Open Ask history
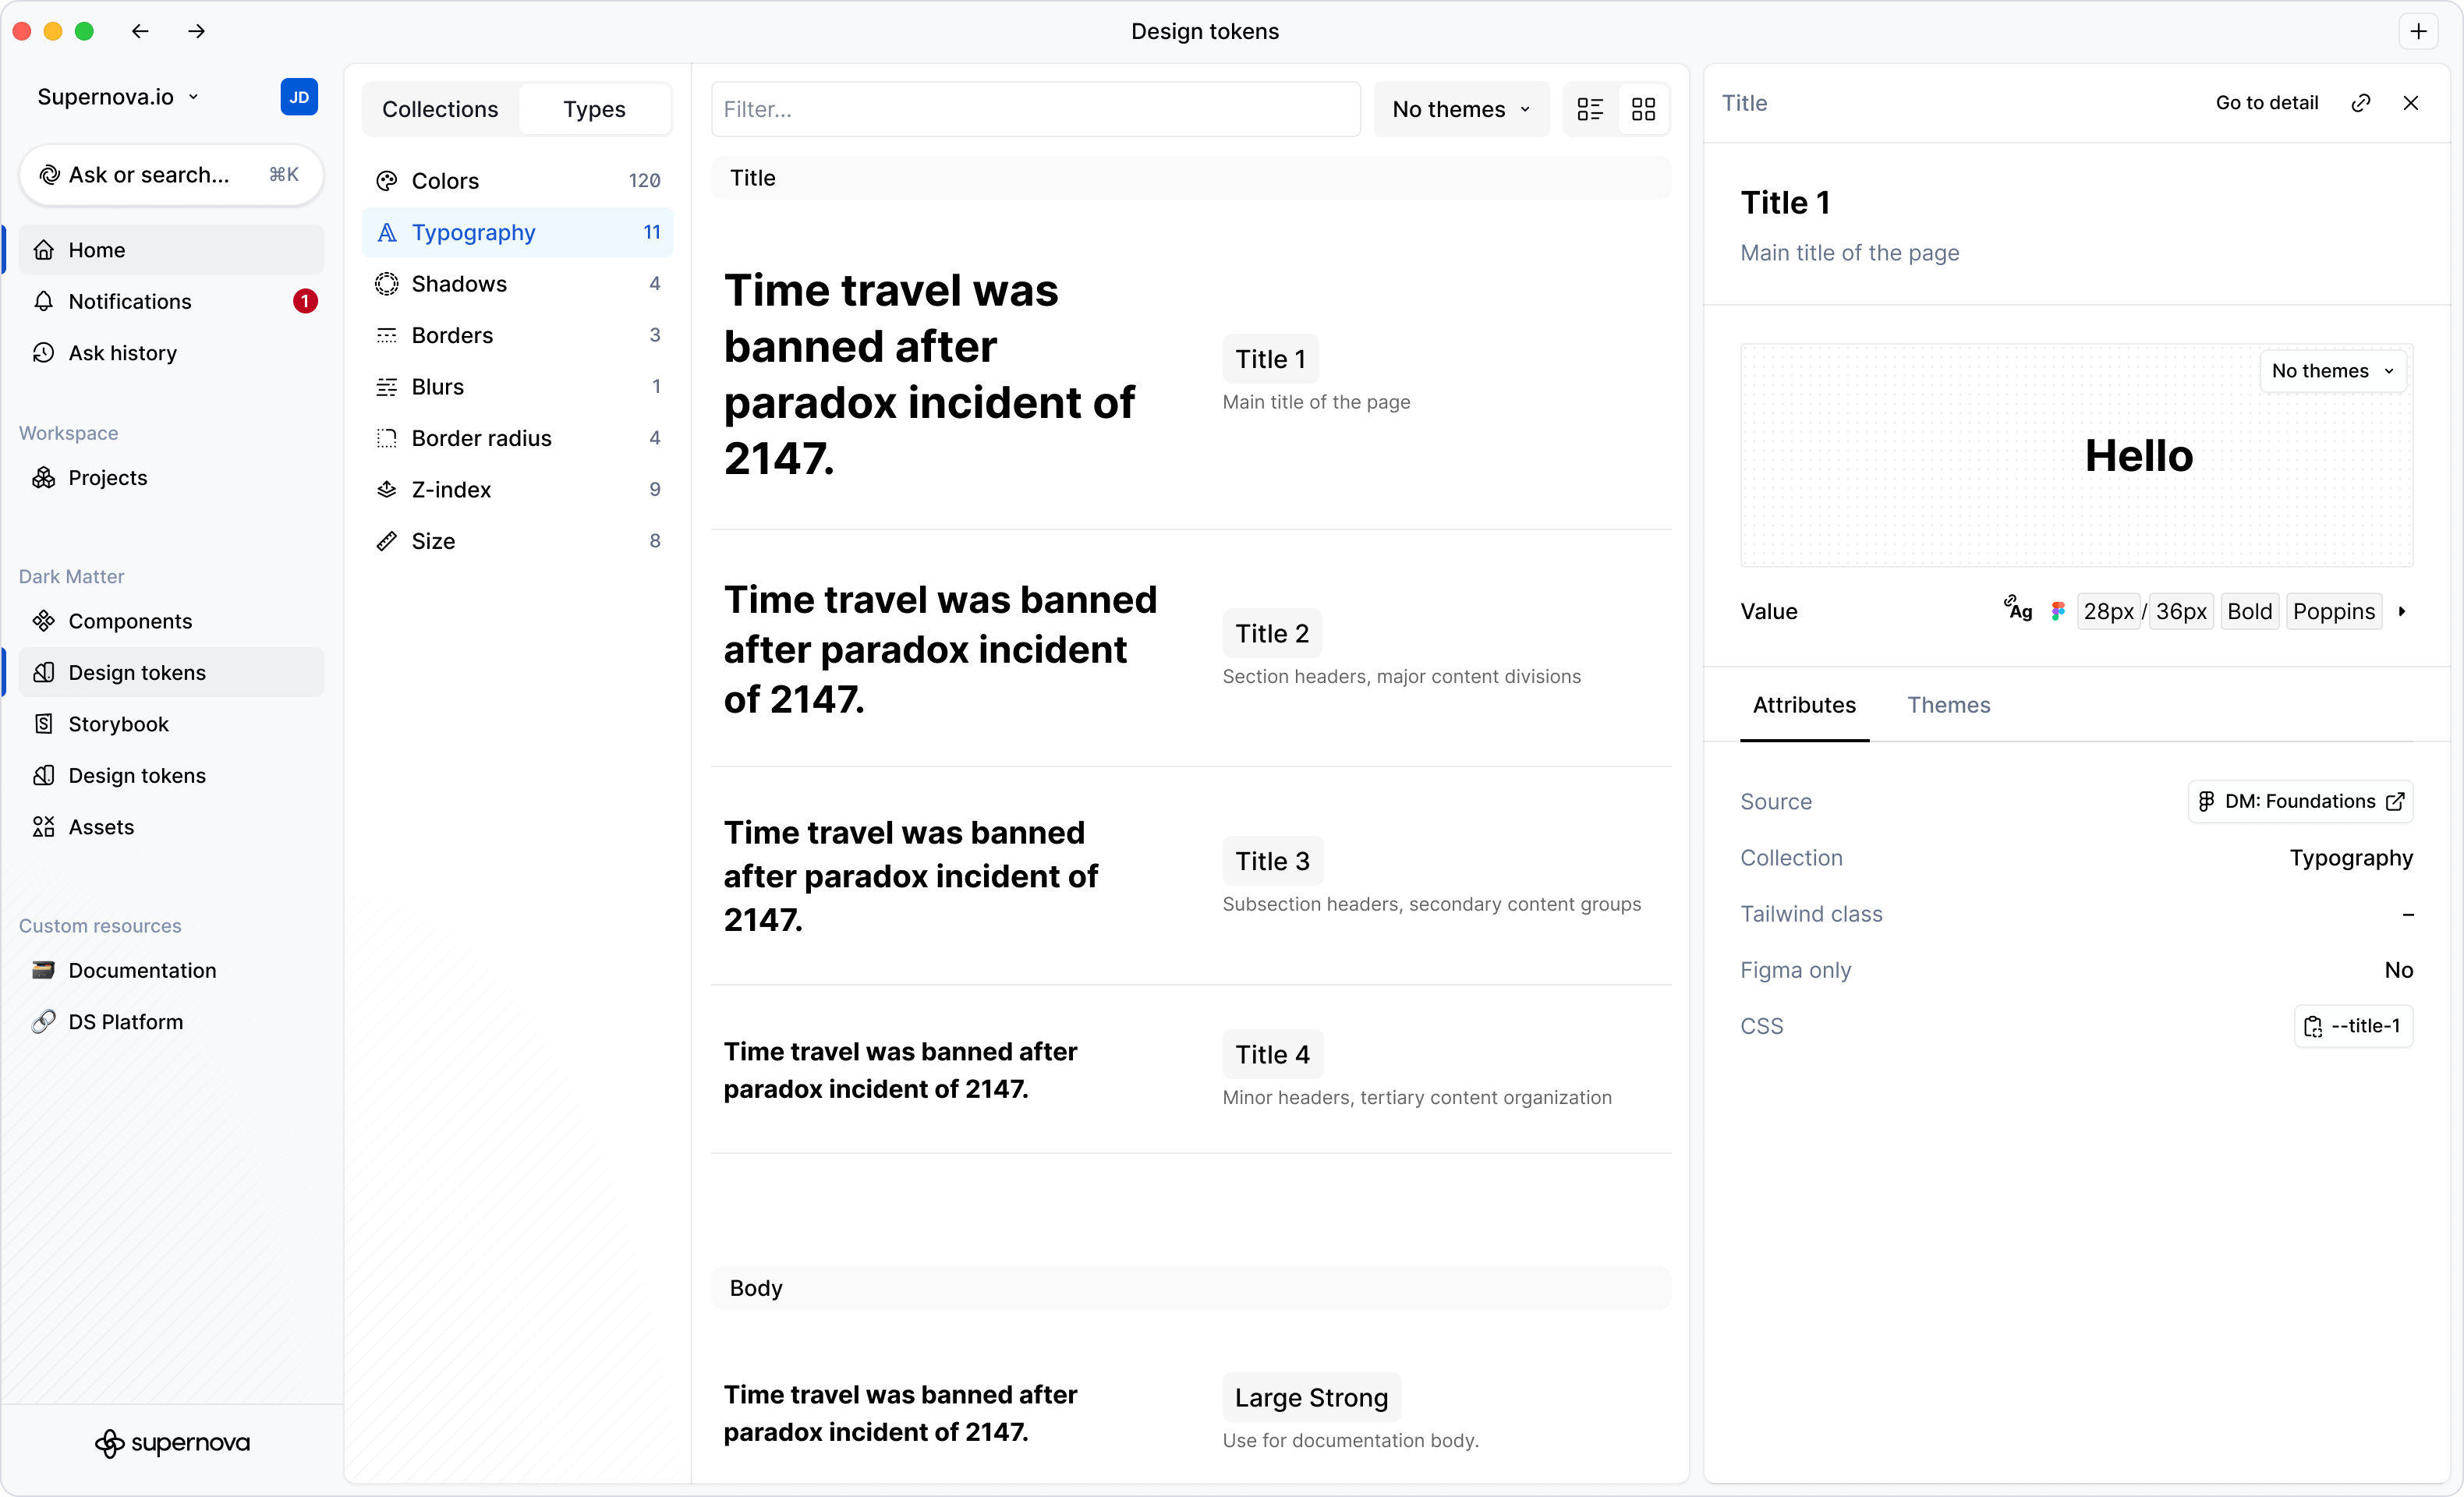Image resolution: width=2464 pixels, height=1497 pixels. pos(171,353)
